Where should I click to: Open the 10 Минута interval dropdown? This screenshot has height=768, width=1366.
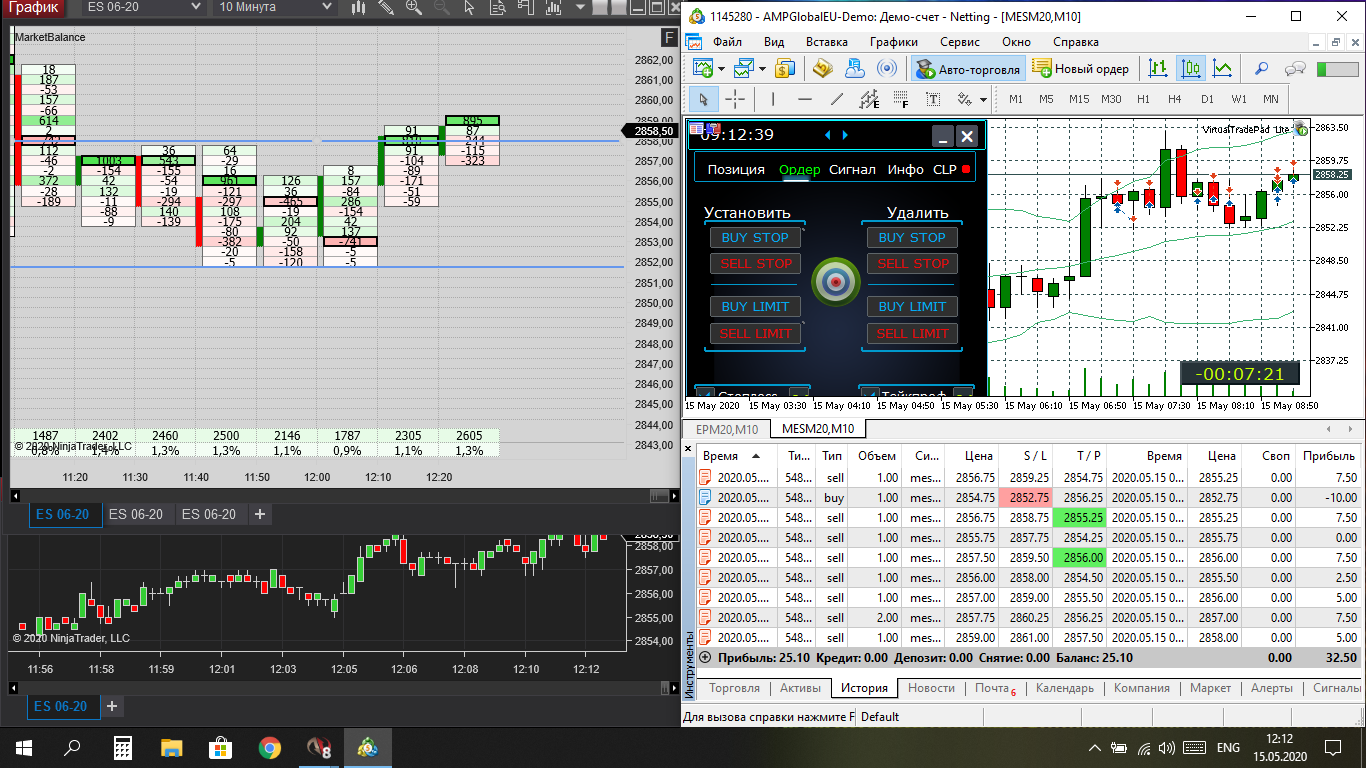click(x=274, y=8)
